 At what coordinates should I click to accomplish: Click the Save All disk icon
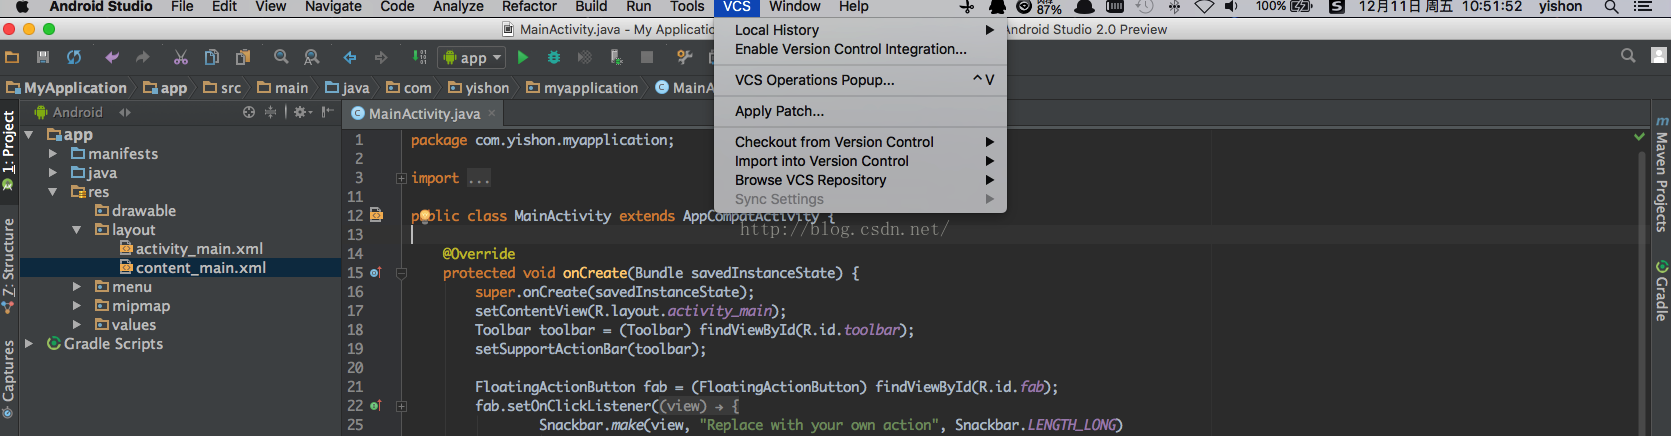click(x=43, y=58)
